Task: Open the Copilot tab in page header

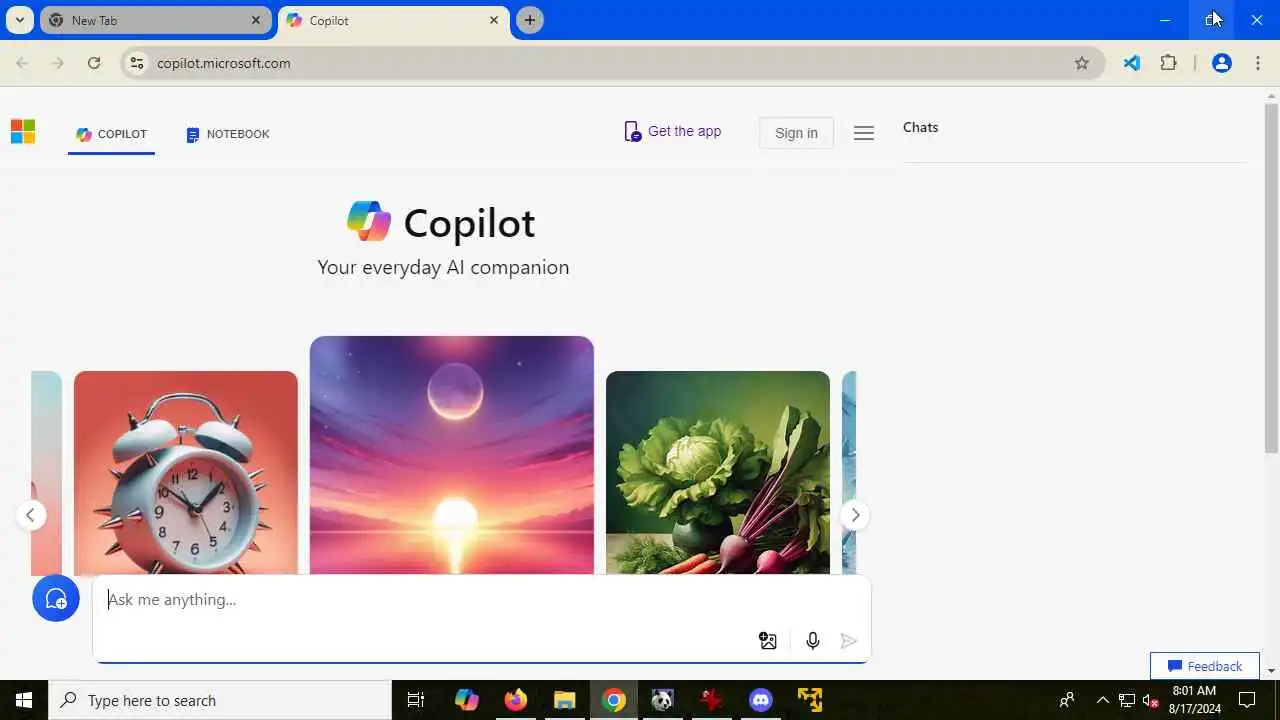Action: click(111, 134)
